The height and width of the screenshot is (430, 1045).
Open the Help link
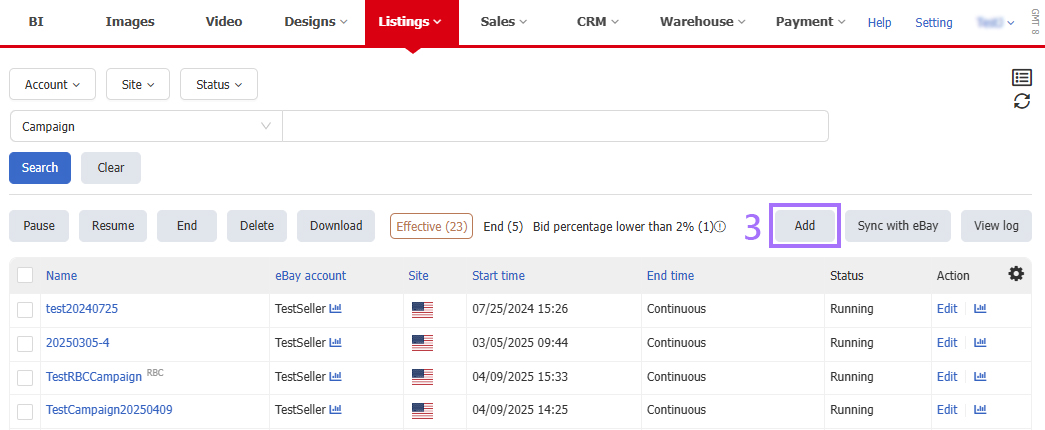879,23
